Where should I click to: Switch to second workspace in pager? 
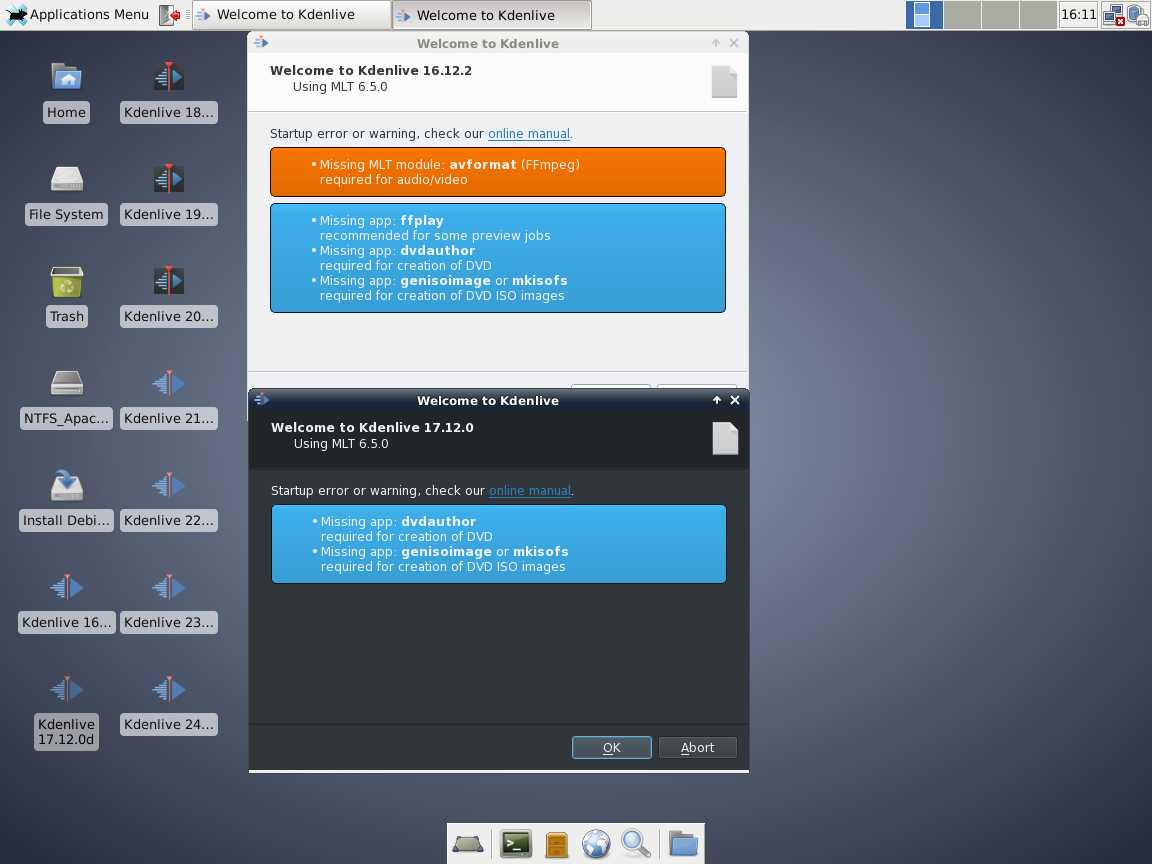click(x=962, y=15)
